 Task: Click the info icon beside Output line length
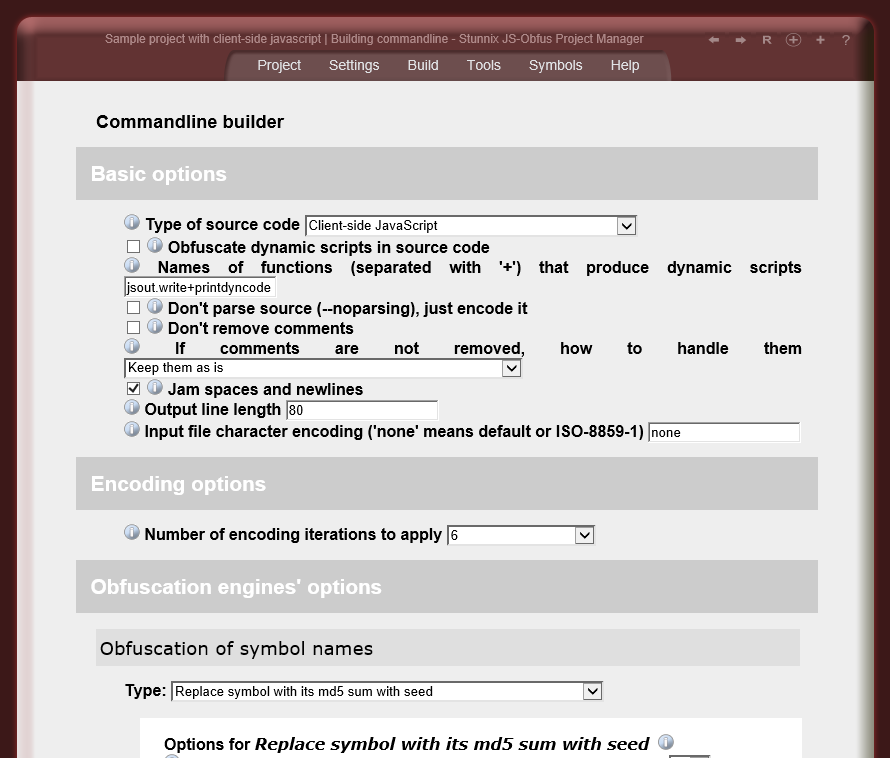pyautogui.click(x=131, y=407)
